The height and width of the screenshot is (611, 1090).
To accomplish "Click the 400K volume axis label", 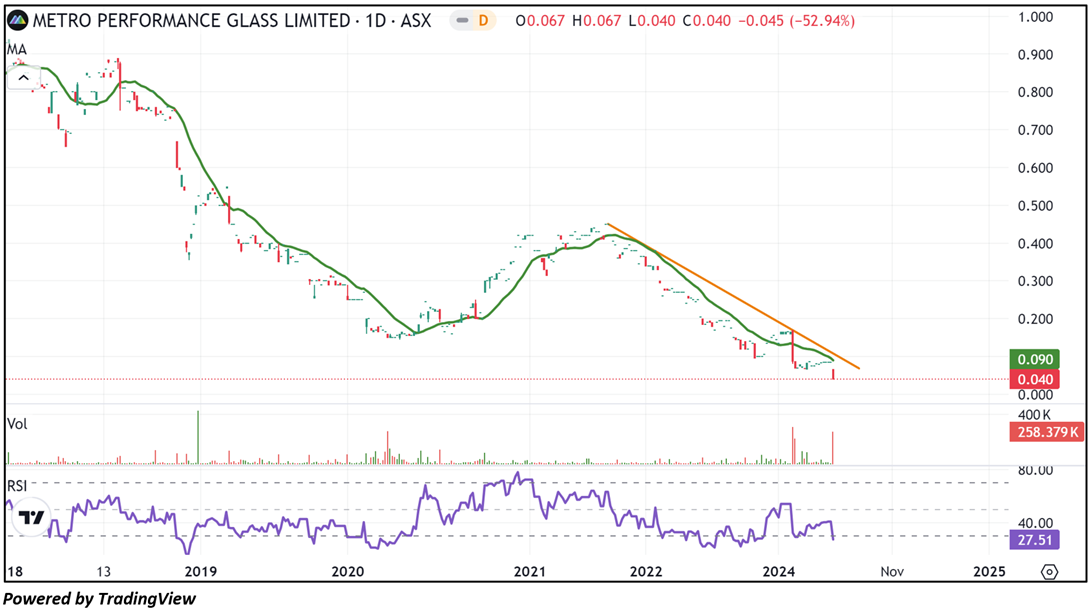I will [x=1033, y=415].
